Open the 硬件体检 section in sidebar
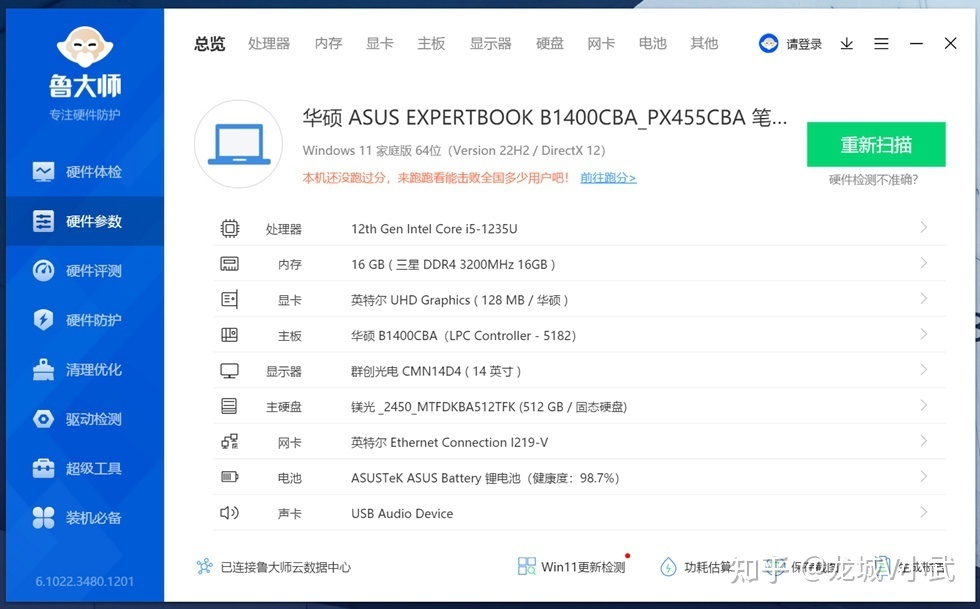Image resolution: width=980 pixels, height=609 pixels. pyautogui.click(x=85, y=171)
